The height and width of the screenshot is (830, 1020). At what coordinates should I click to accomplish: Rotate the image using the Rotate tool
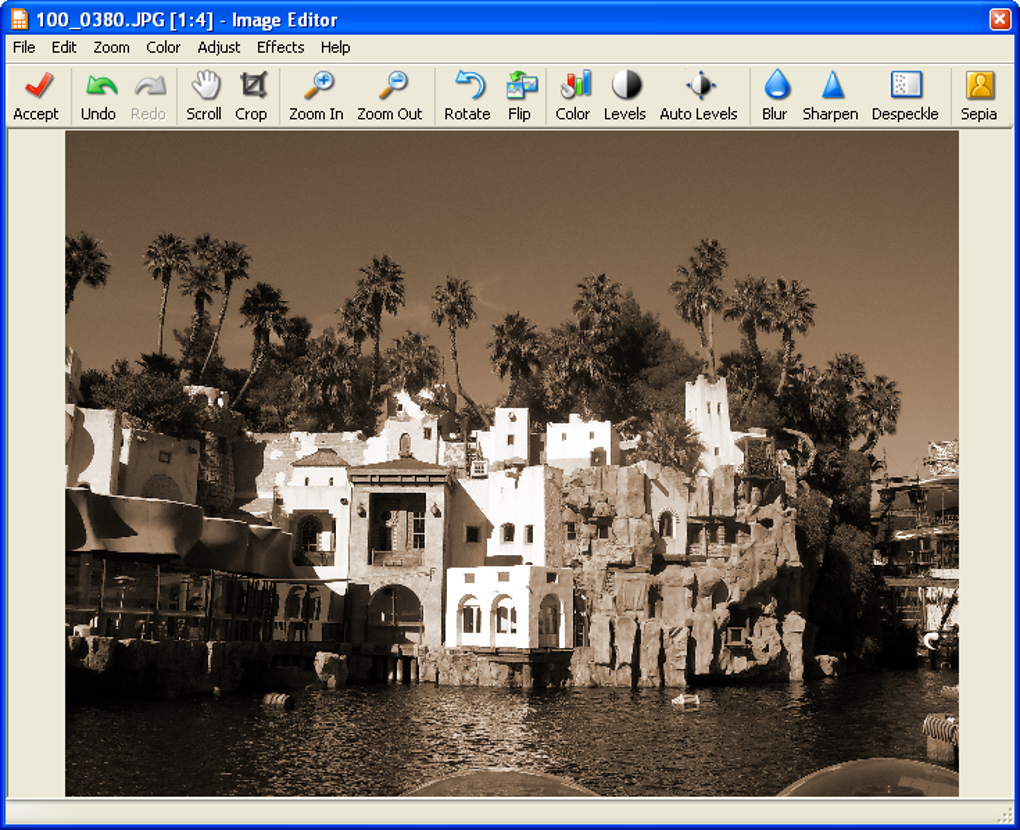(x=467, y=96)
